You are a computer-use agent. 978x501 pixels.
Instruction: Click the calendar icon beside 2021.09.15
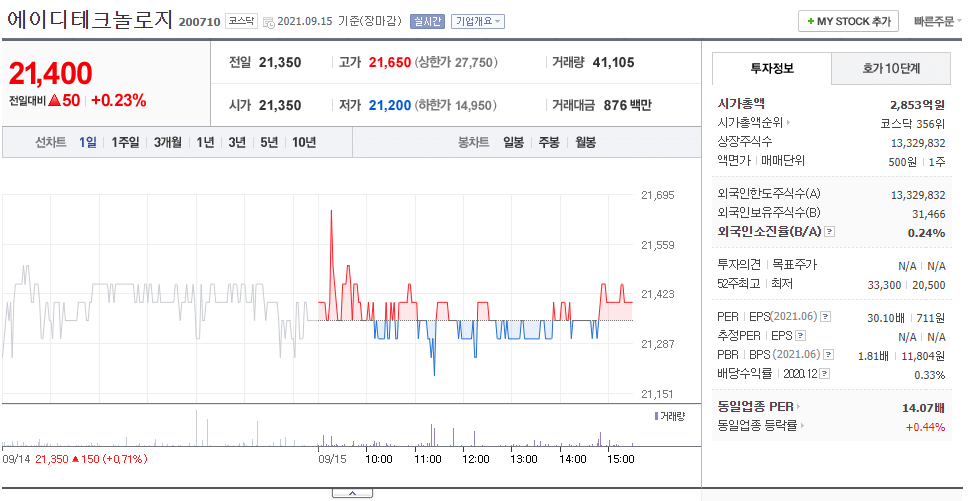tap(269, 22)
